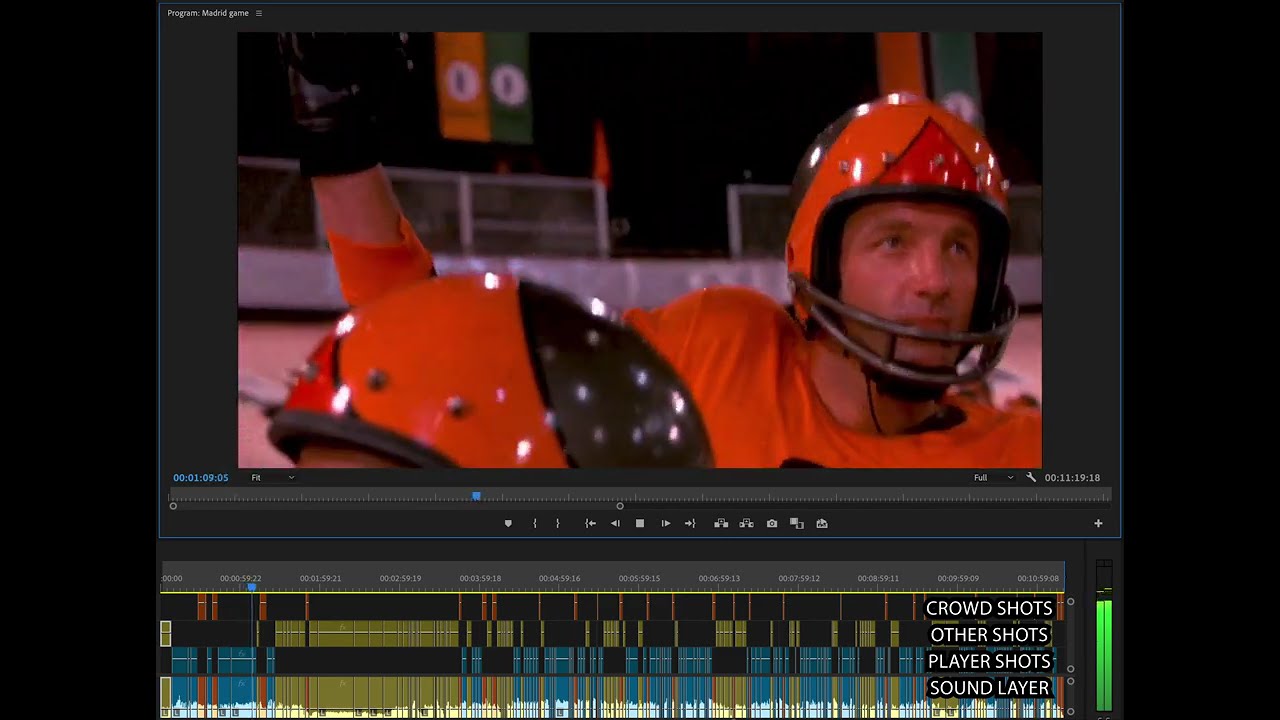
Task: Click the blue playhead on the timeline ruler
Action: click(x=252, y=587)
